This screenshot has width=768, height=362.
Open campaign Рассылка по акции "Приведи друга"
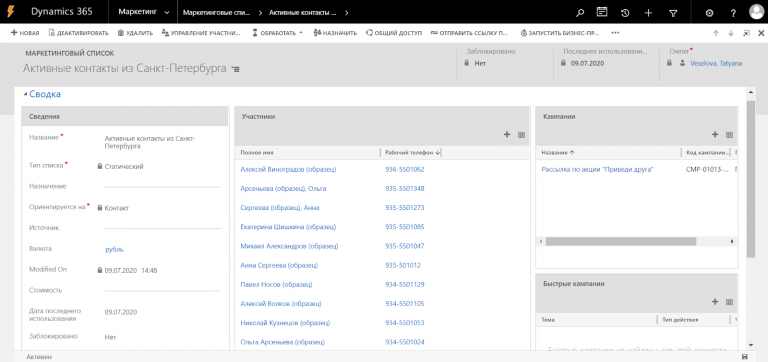598,169
